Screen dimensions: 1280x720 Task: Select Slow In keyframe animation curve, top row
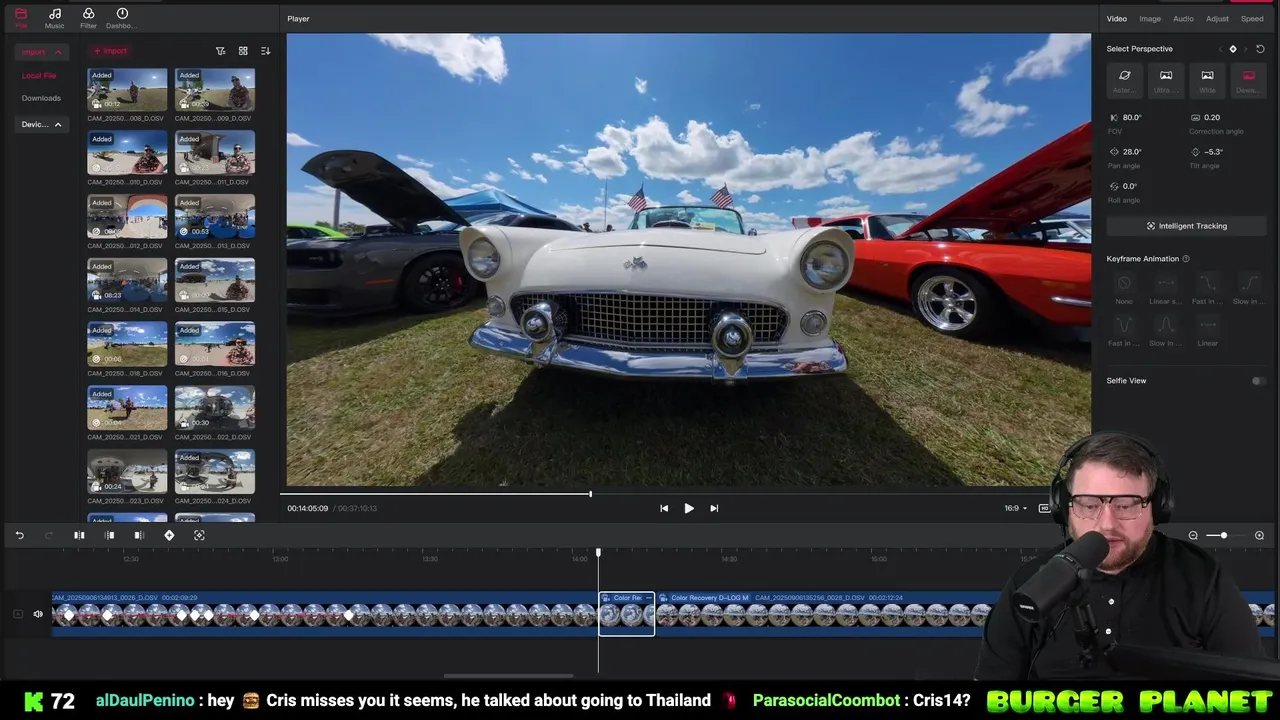click(1249, 288)
